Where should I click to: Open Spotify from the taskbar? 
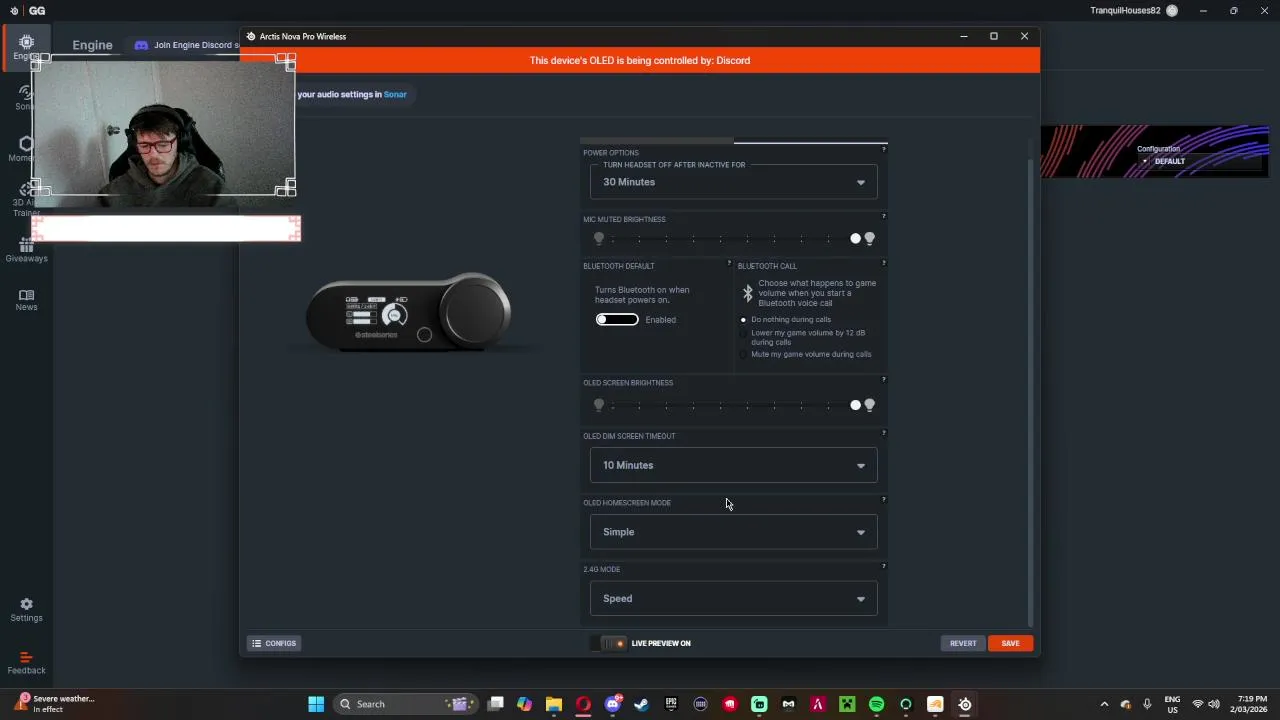point(877,704)
